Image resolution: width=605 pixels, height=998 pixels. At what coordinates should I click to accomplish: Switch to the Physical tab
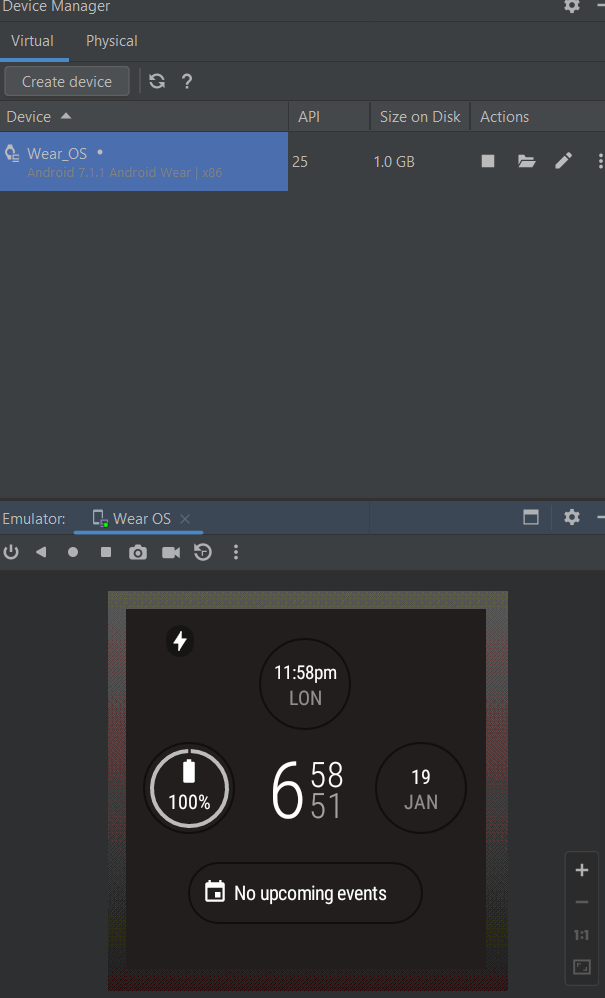click(111, 41)
